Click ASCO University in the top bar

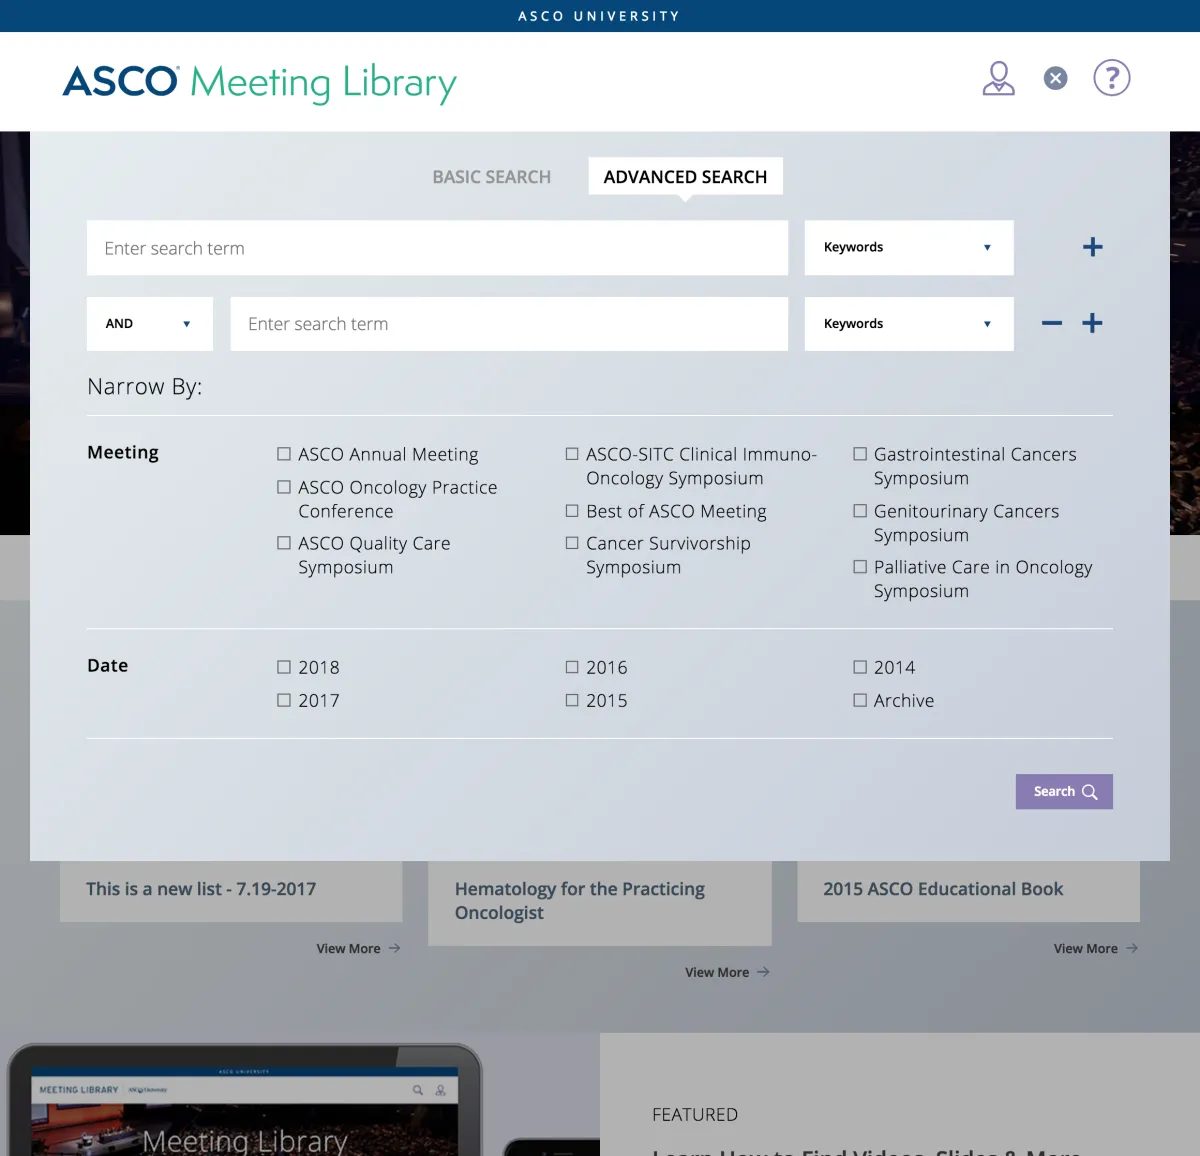coord(599,16)
